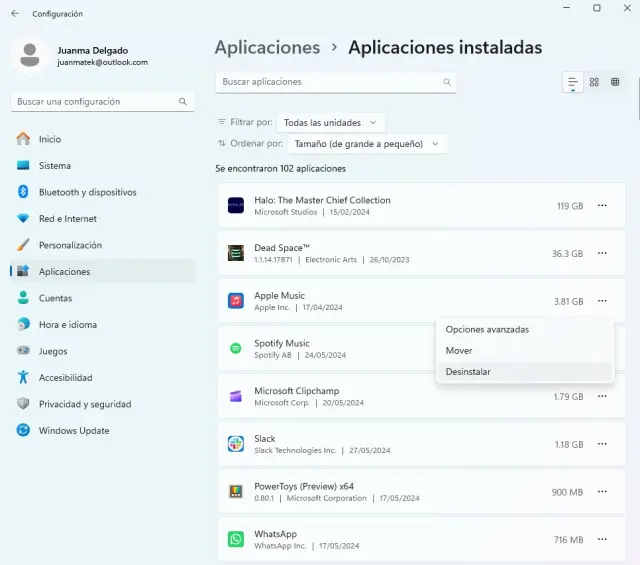Click the WhatsApp app icon
Viewport: 640px width, 565px height.
pos(236,540)
